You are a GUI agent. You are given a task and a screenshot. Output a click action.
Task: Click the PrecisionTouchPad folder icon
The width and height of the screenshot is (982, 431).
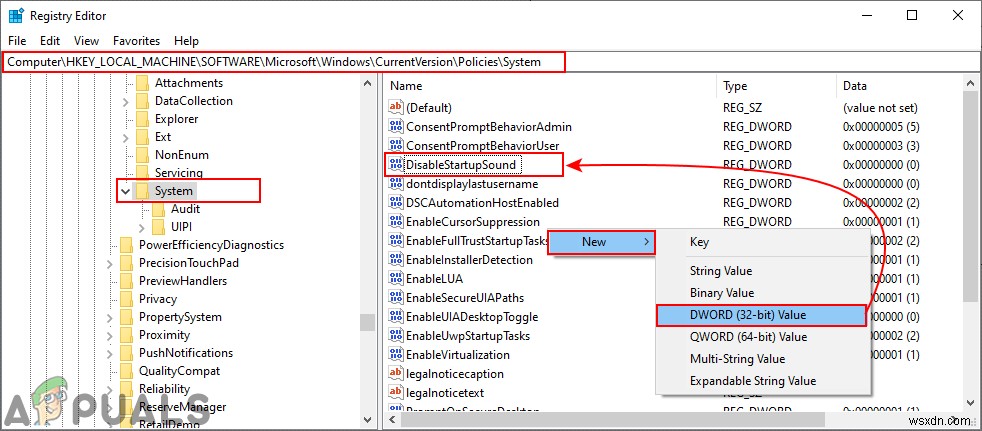[x=127, y=262]
